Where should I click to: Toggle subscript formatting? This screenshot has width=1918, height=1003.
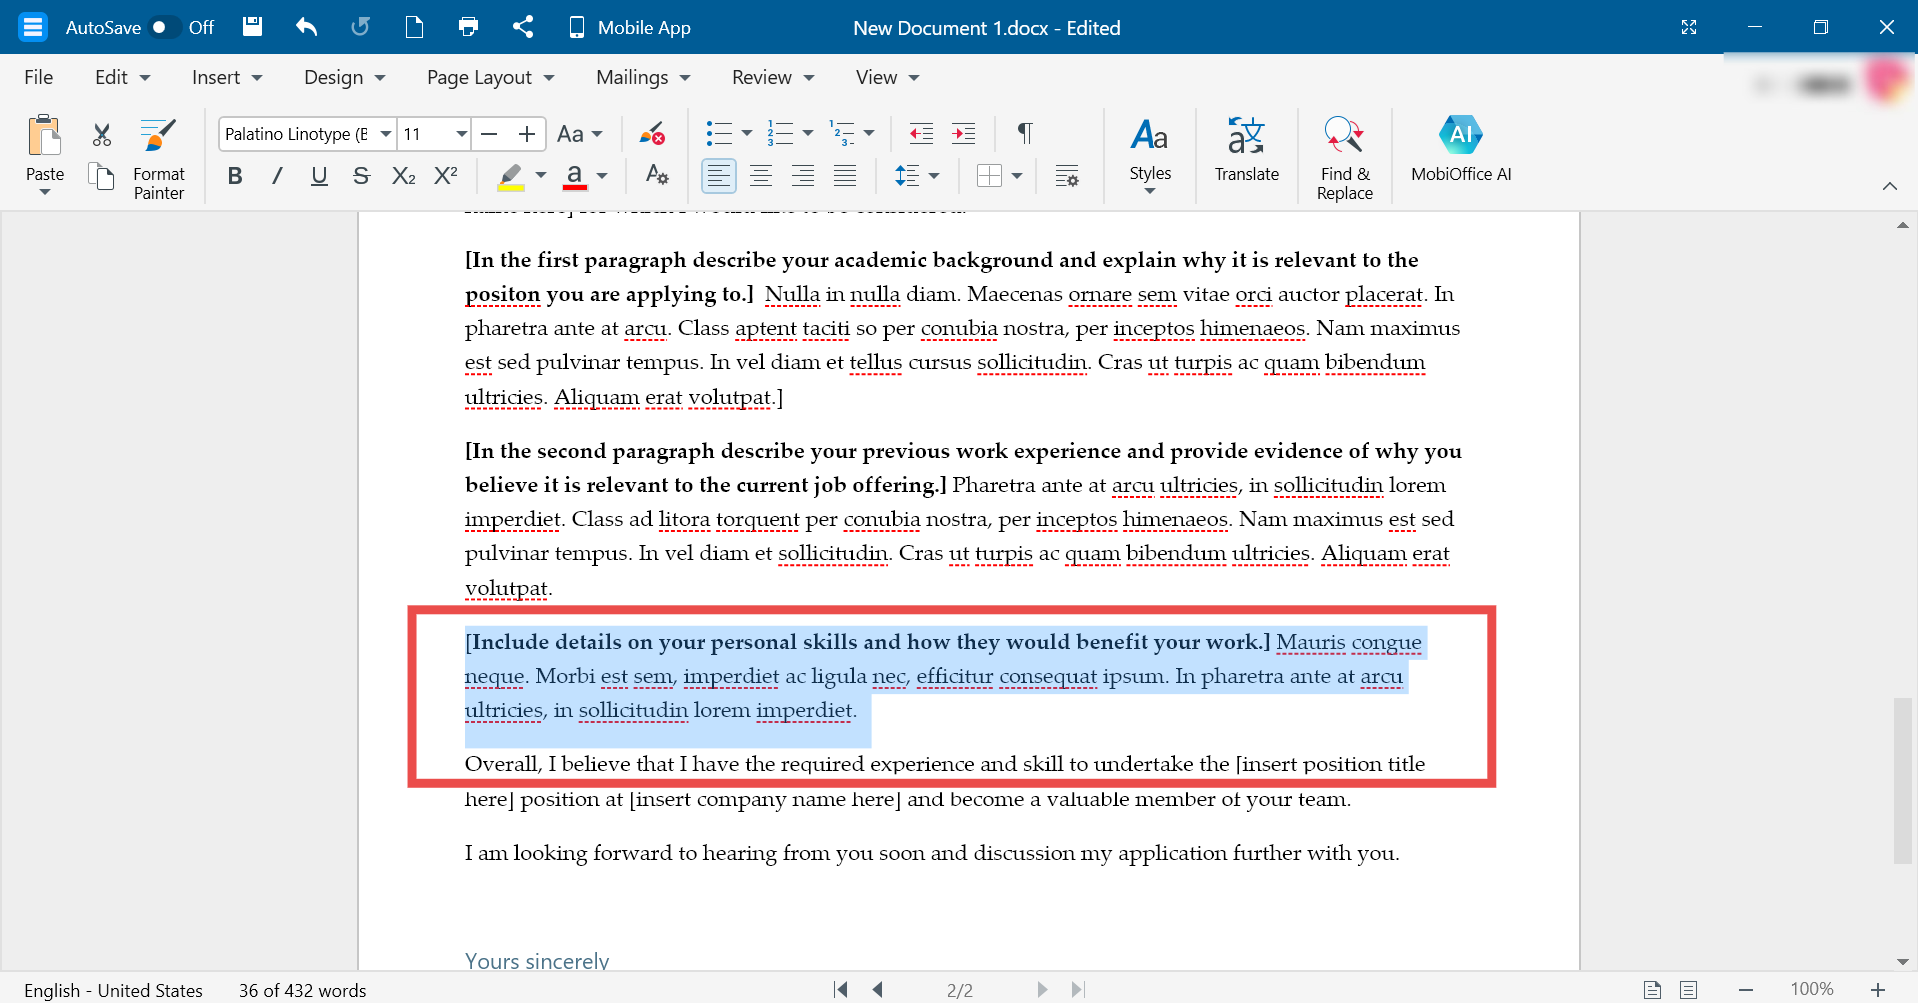(x=403, y=176)
